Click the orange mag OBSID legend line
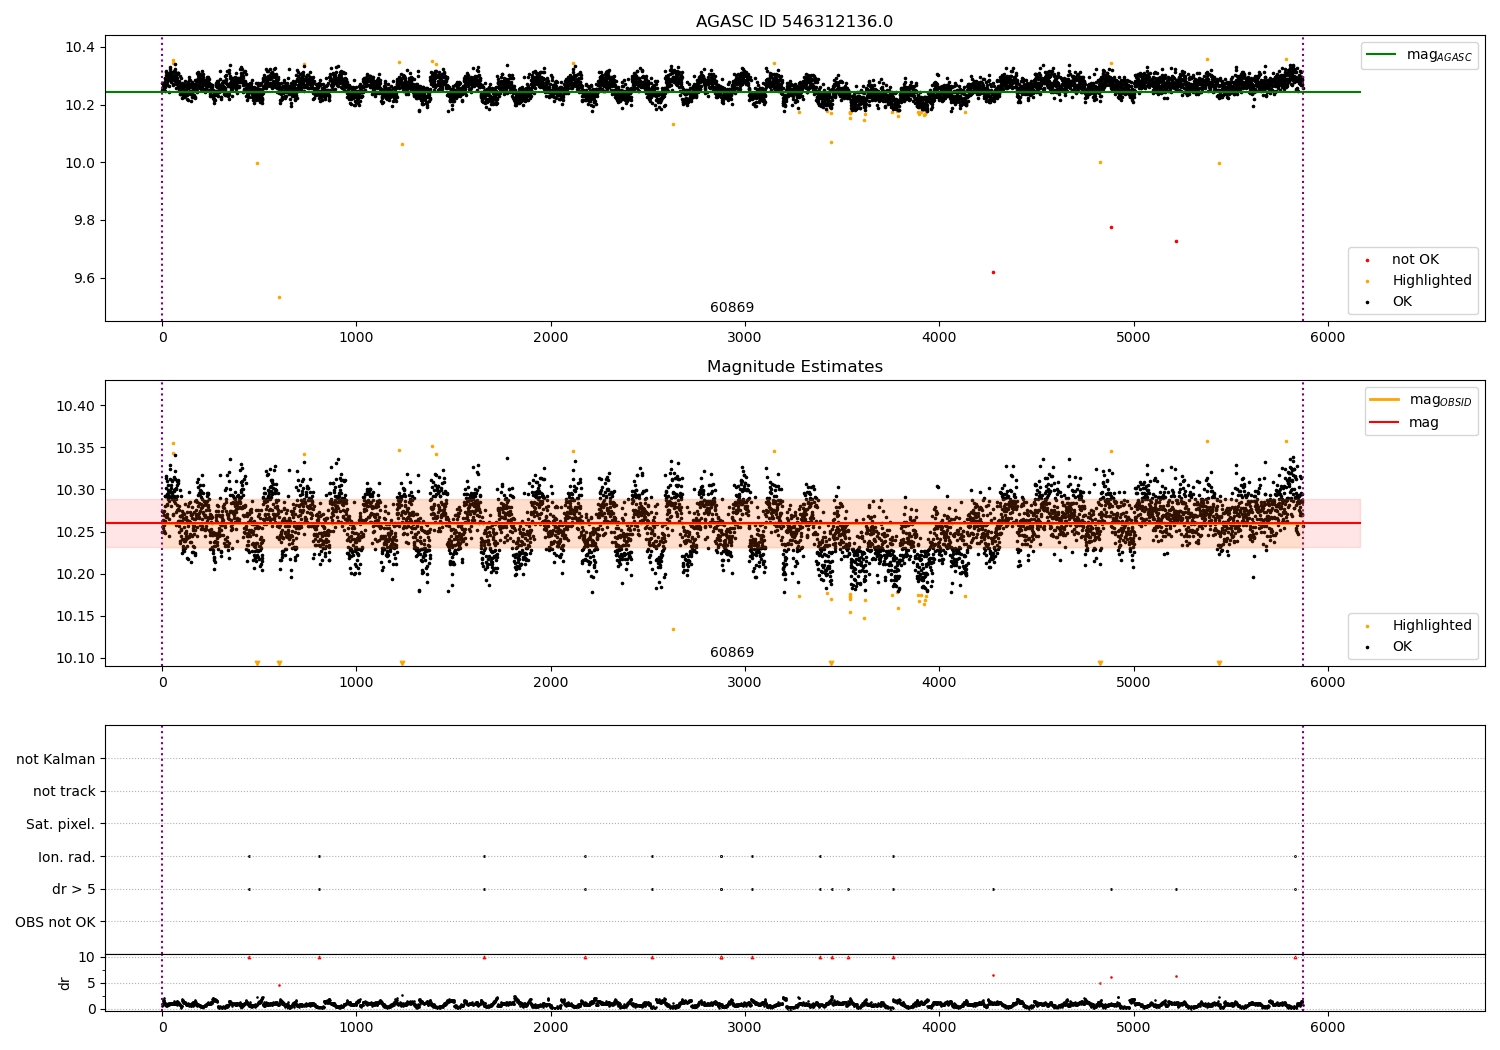The height and width of the screenshot is (1050, 1500). click(x=1384, y=400)
